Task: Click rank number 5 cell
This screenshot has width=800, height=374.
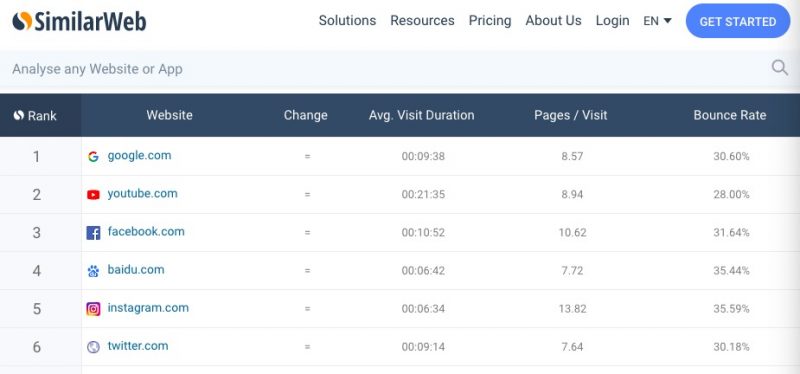Action: click(40, 309)
